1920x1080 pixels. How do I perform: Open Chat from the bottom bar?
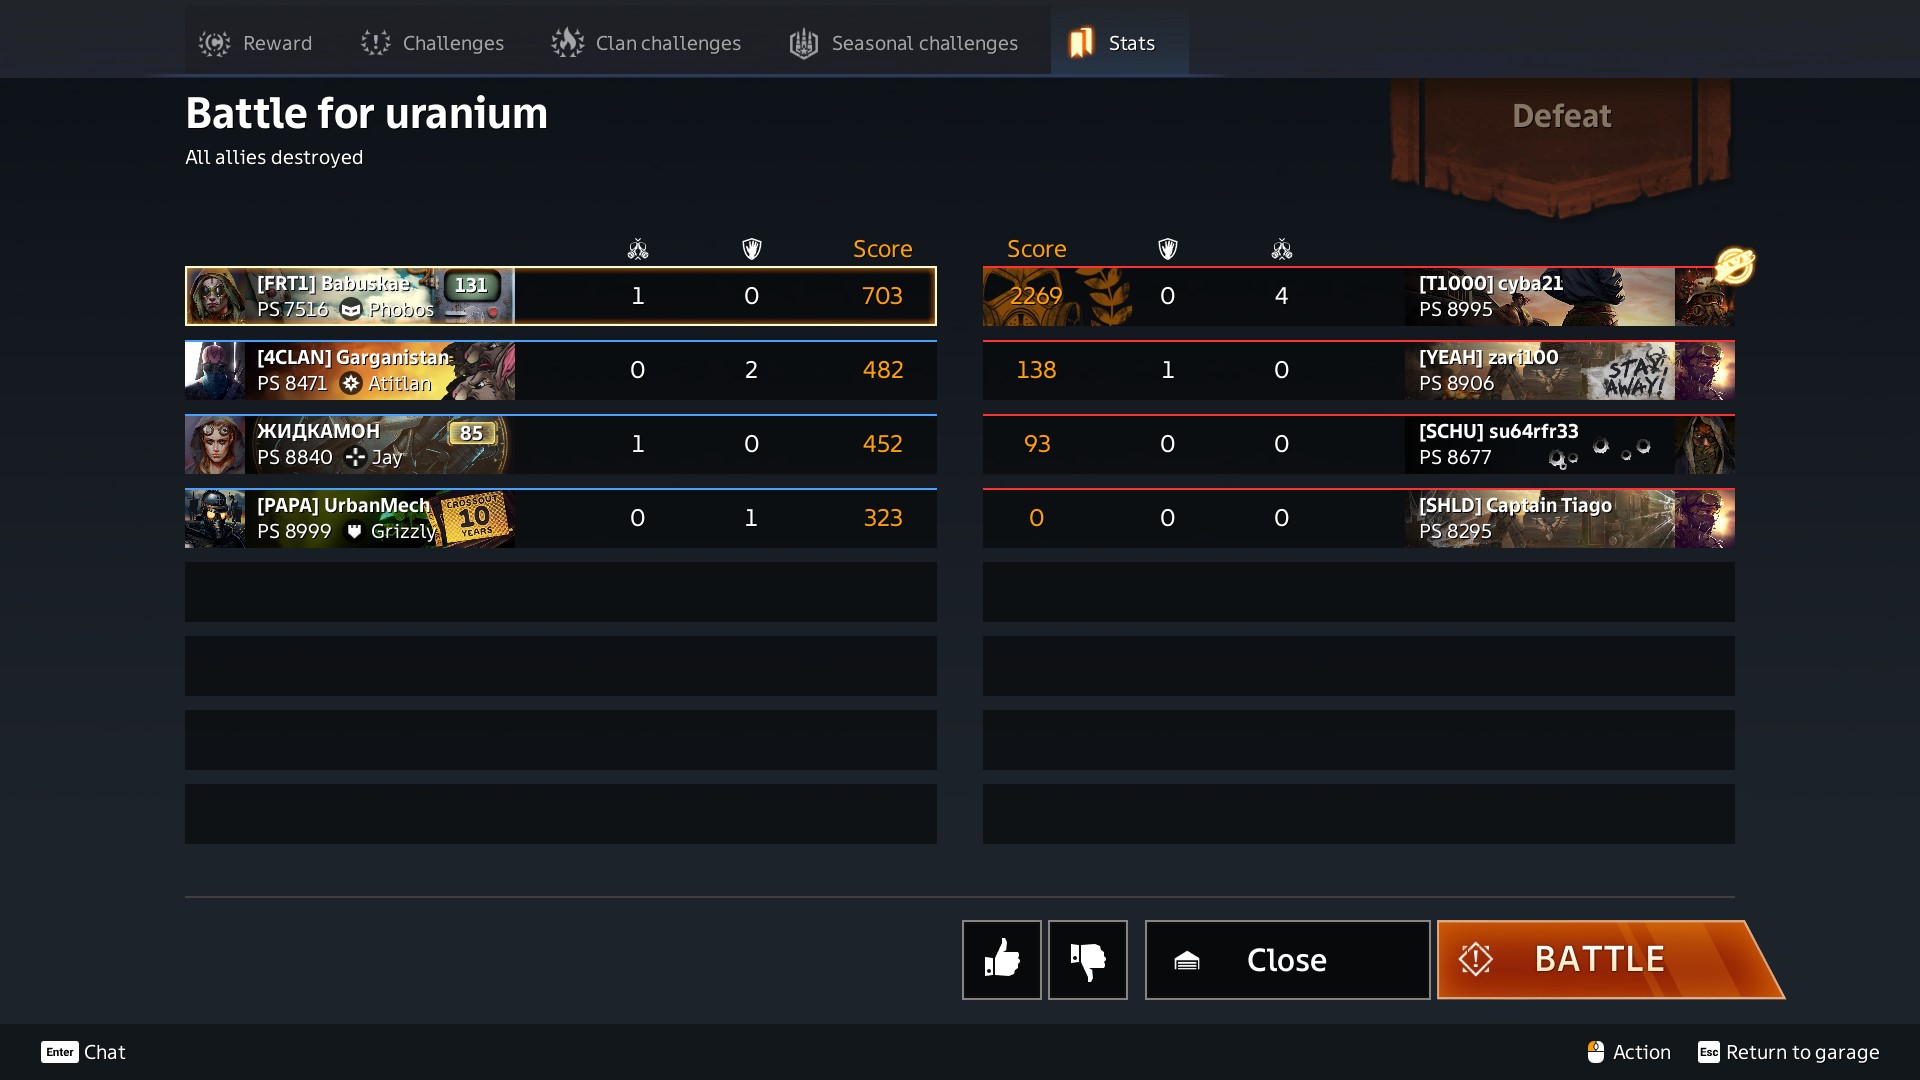[83, 1052]
